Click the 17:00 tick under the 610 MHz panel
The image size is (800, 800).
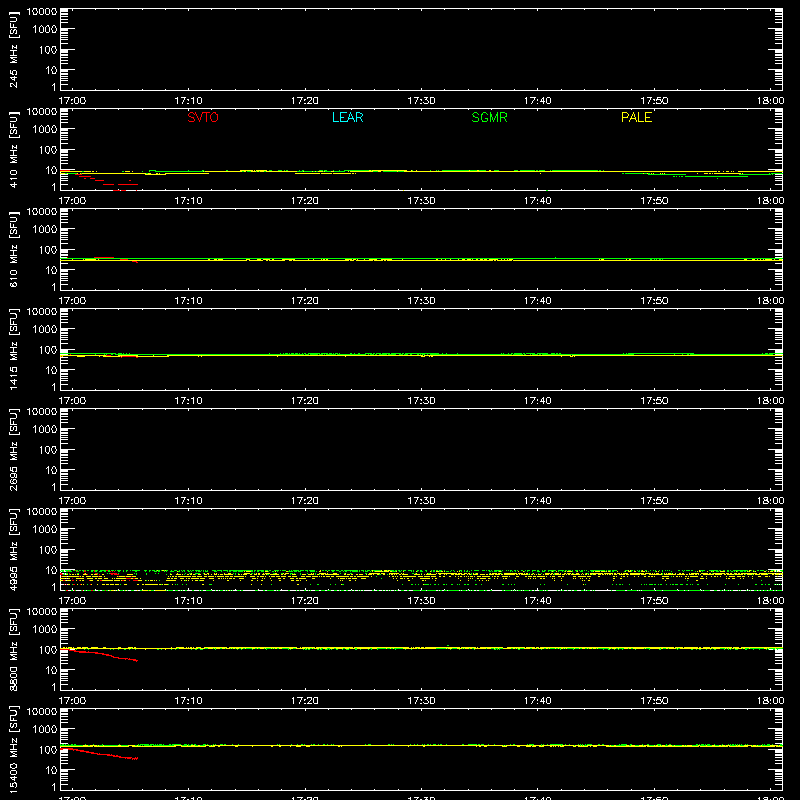pyautogui.click(x=72, y=301)
